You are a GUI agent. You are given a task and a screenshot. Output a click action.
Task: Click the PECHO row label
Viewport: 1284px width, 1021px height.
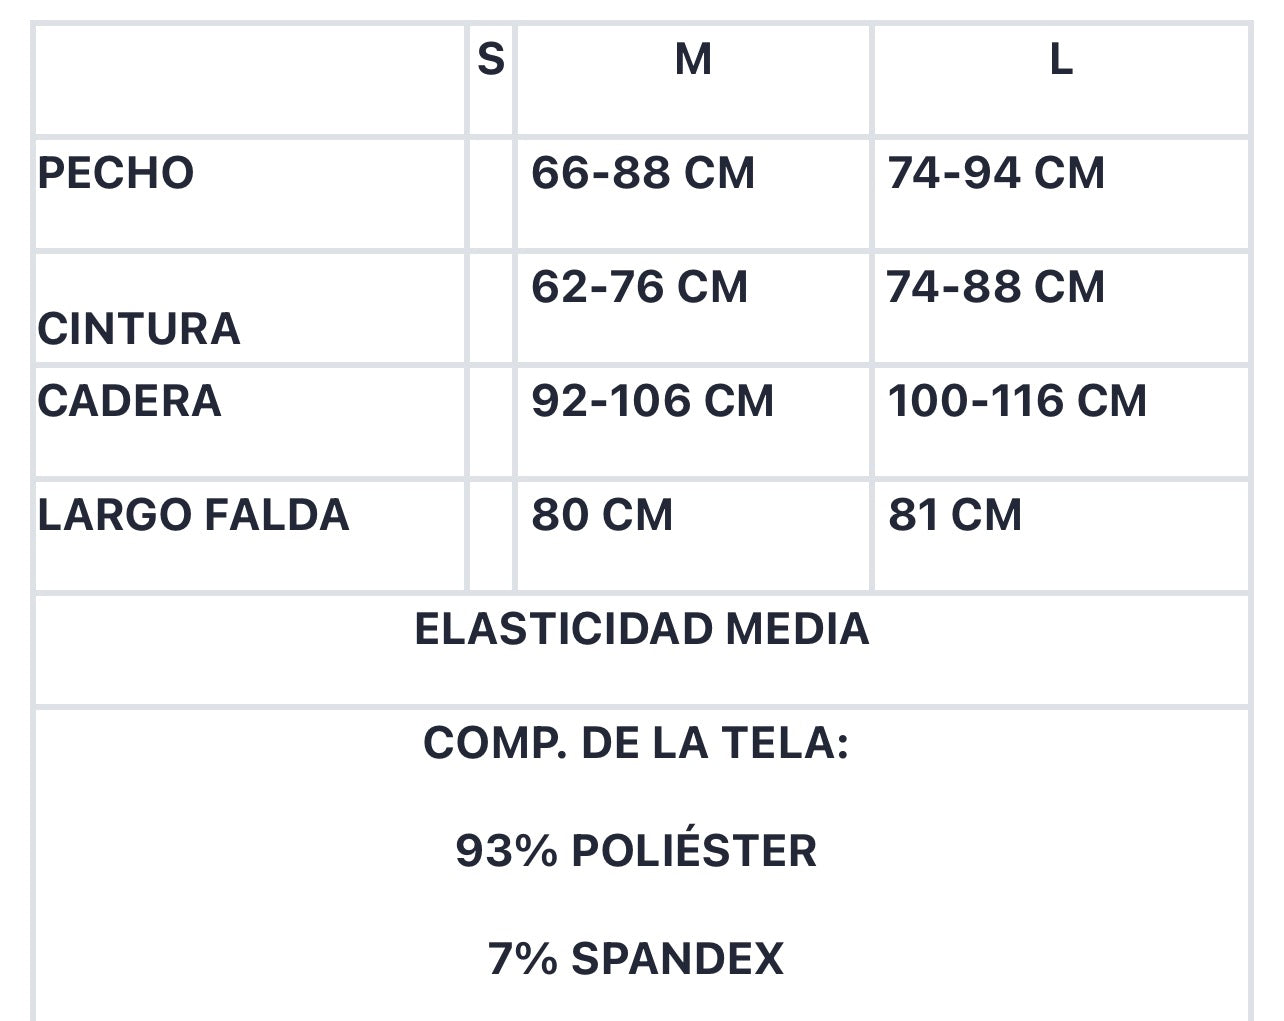pos(116,173)
